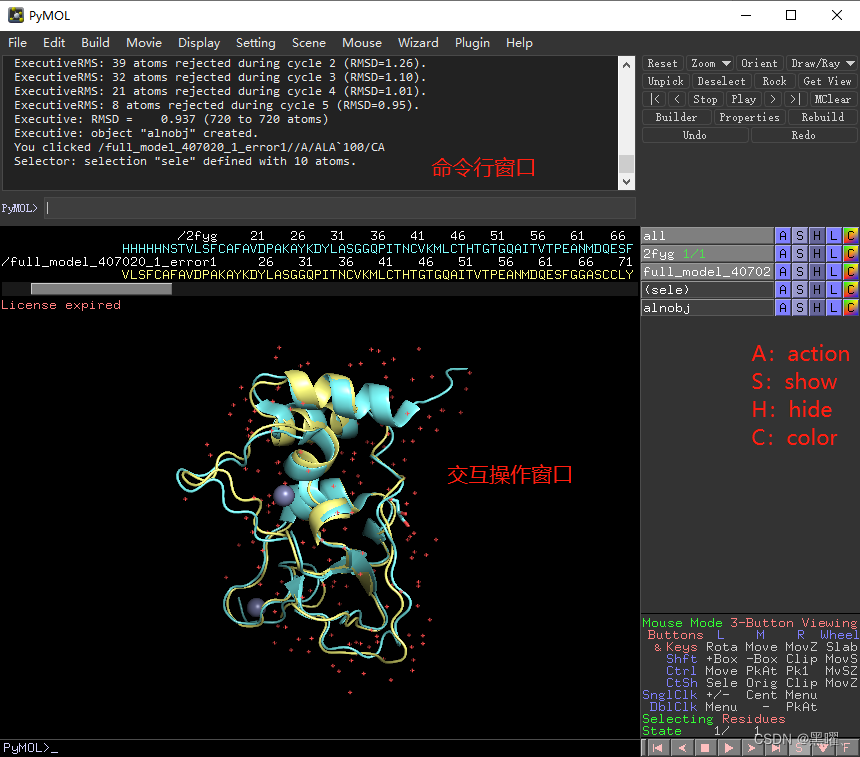
Task: Open the A action menu for the 2fyg object
Action: click(783, 253)
